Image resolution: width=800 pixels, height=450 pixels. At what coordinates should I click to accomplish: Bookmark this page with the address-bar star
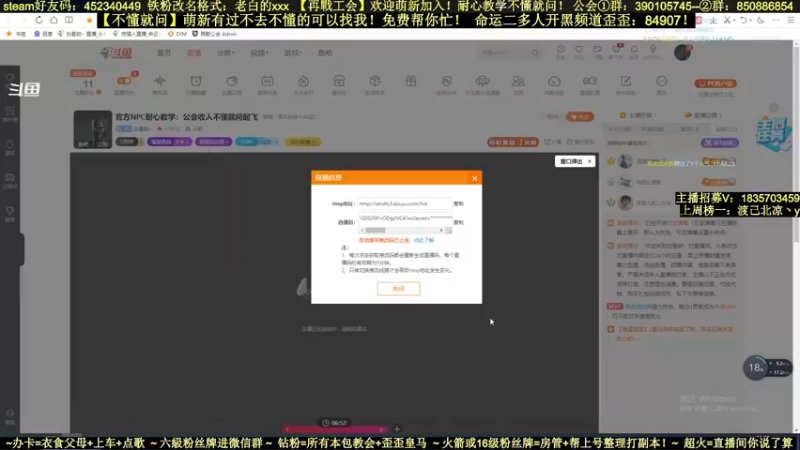[89, 20]
